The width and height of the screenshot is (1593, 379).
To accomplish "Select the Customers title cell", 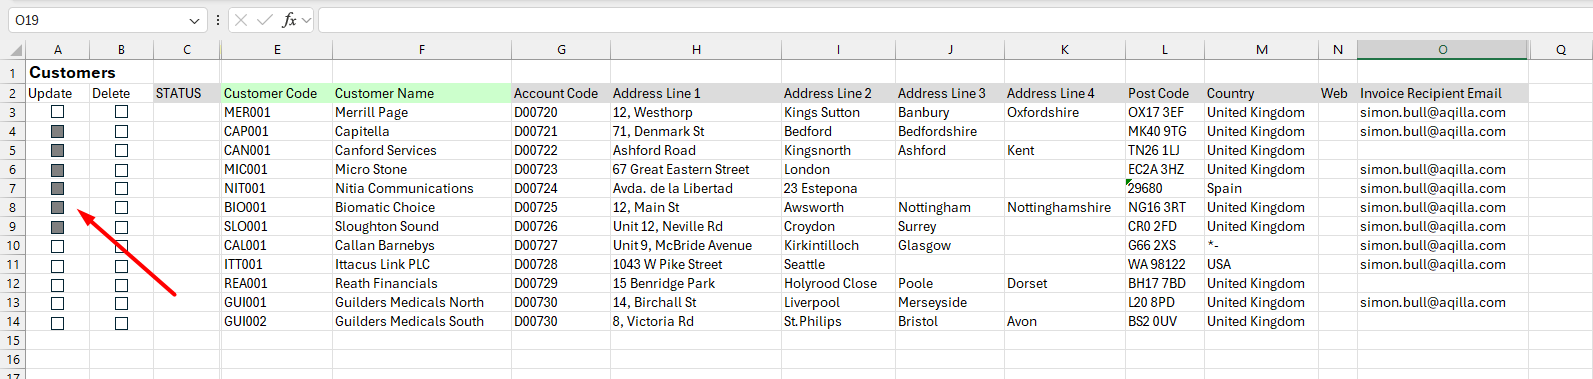I will [72, 72].
